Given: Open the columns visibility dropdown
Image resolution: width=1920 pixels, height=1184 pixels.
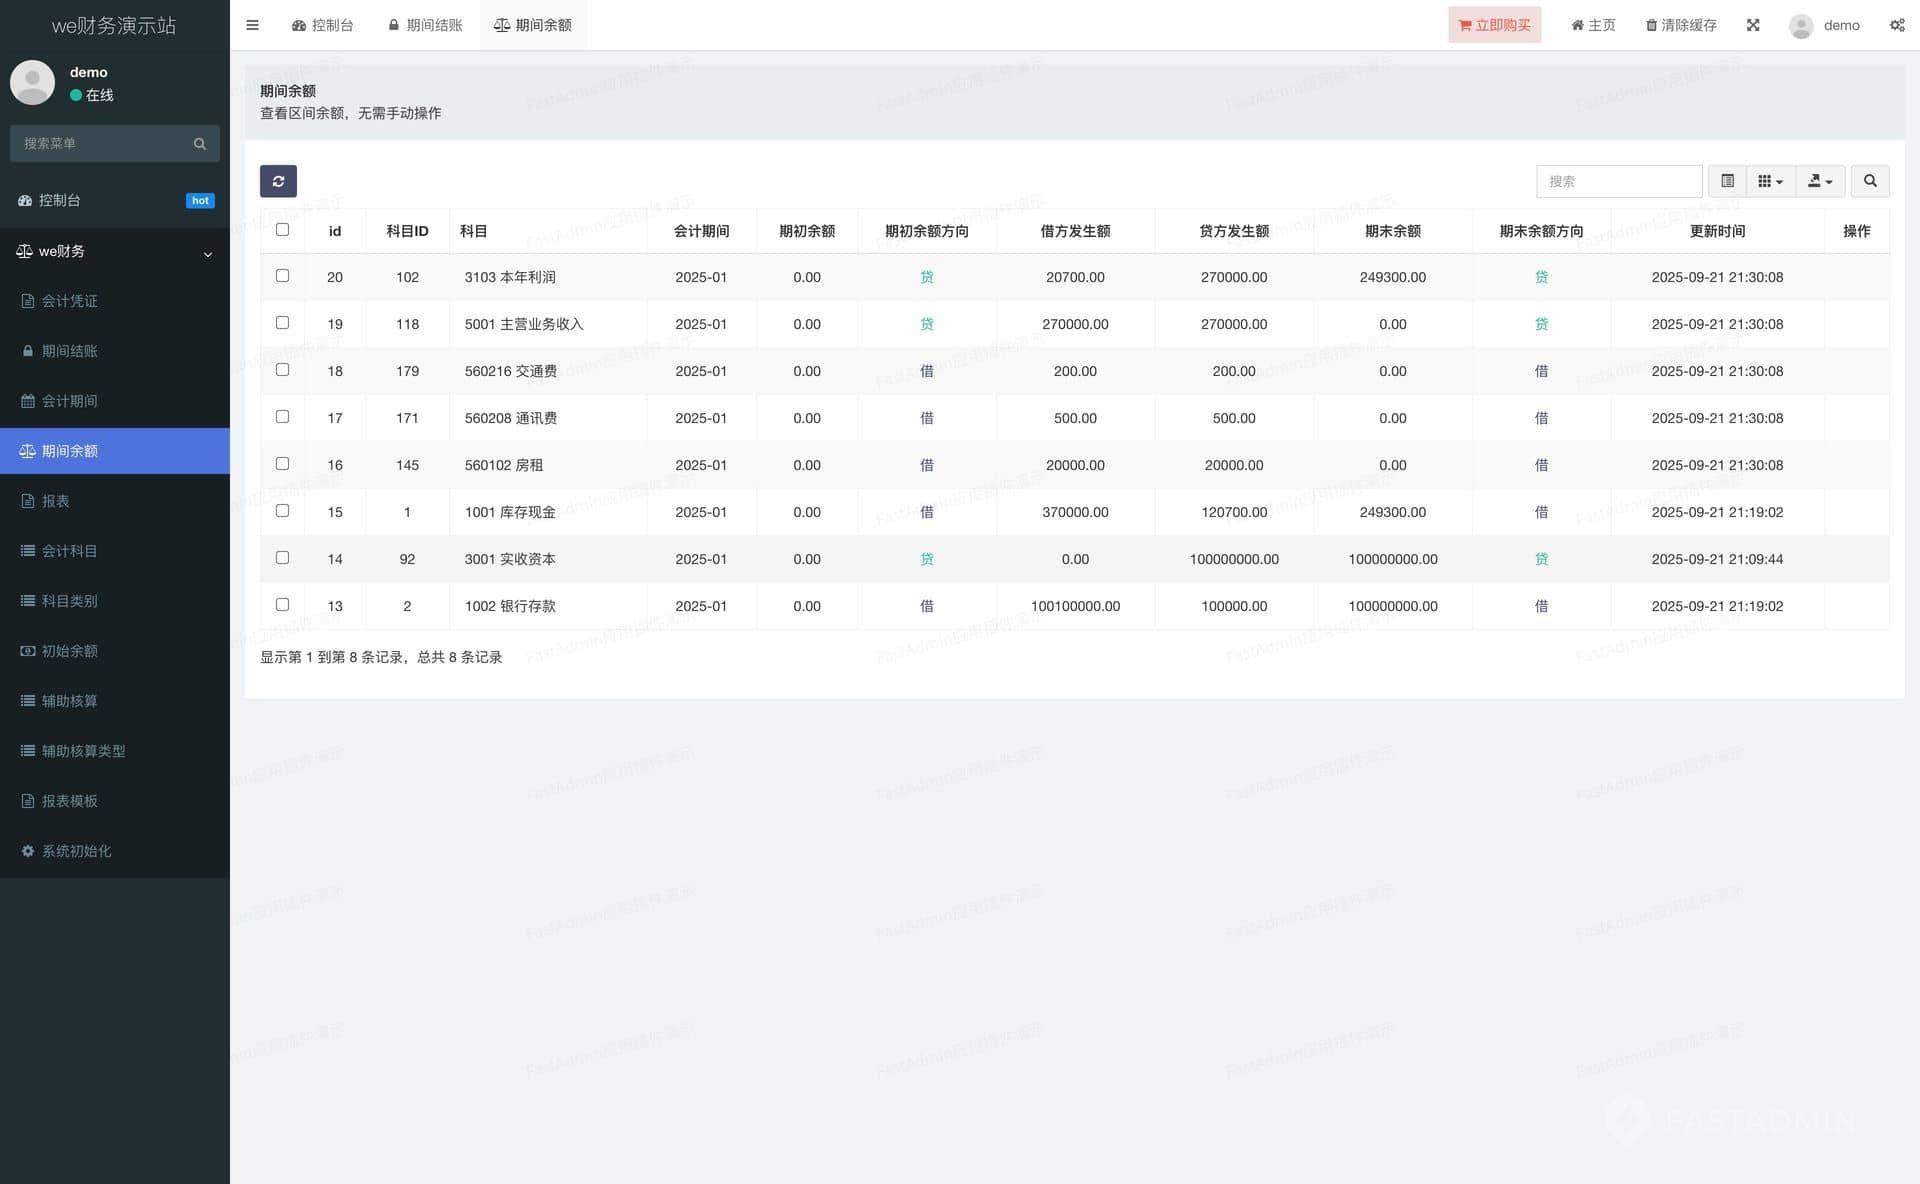Looking at the screenshot, I should point(1770,181).
